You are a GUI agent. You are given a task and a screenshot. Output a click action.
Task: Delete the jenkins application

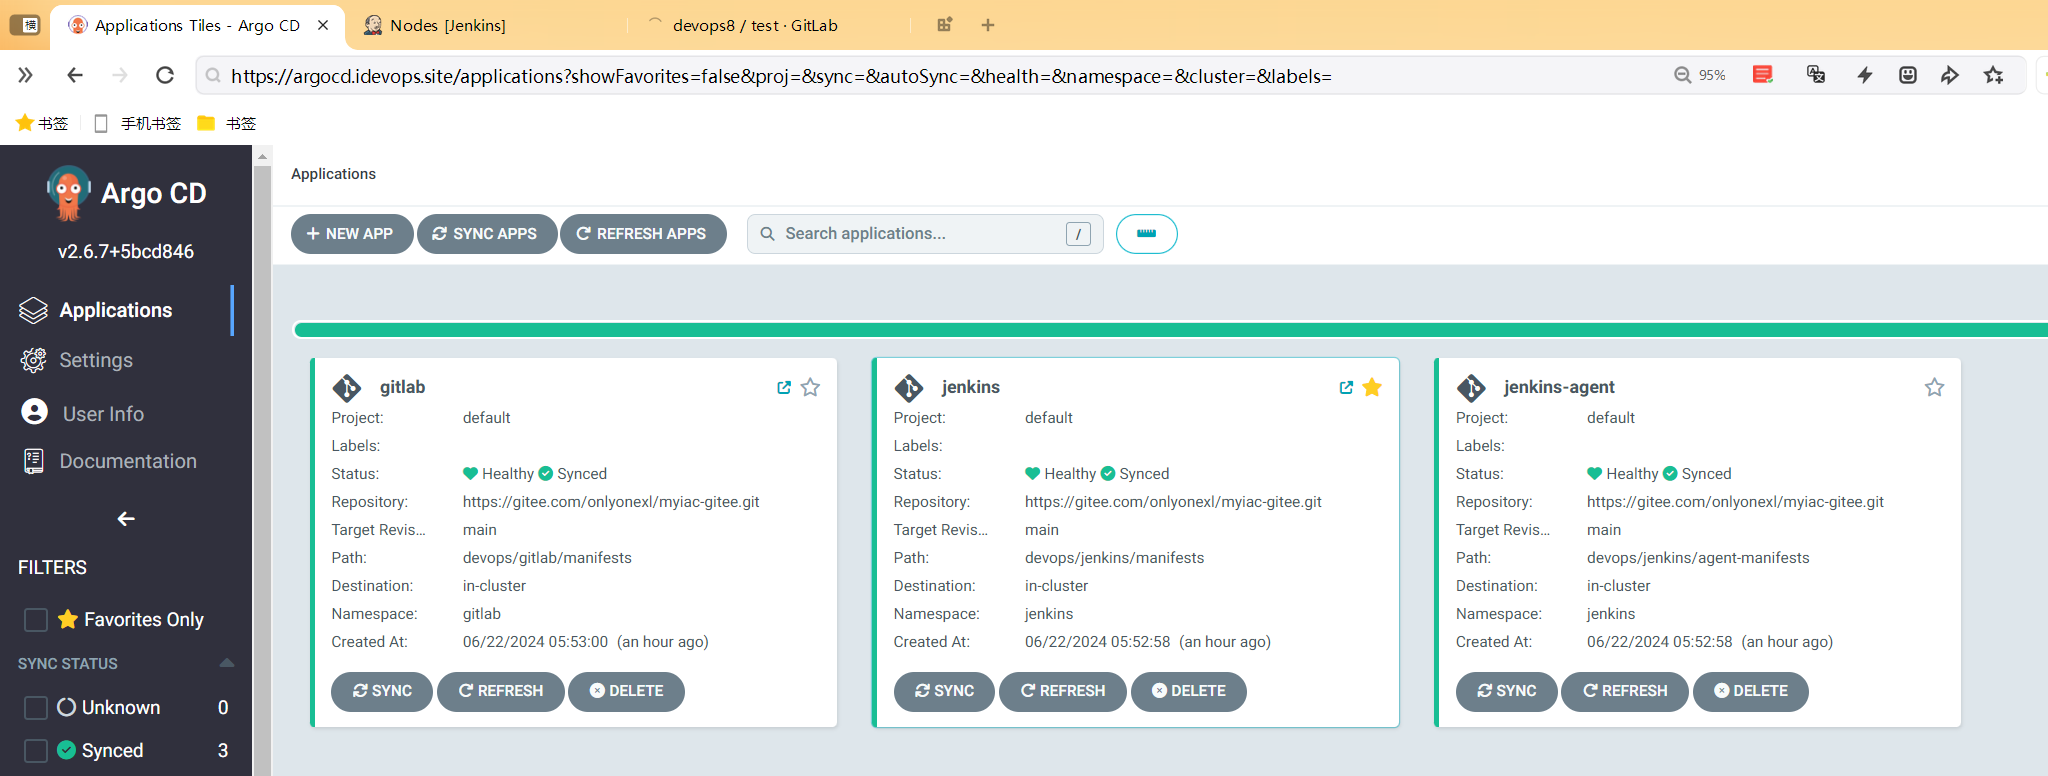coord(1188,691)
